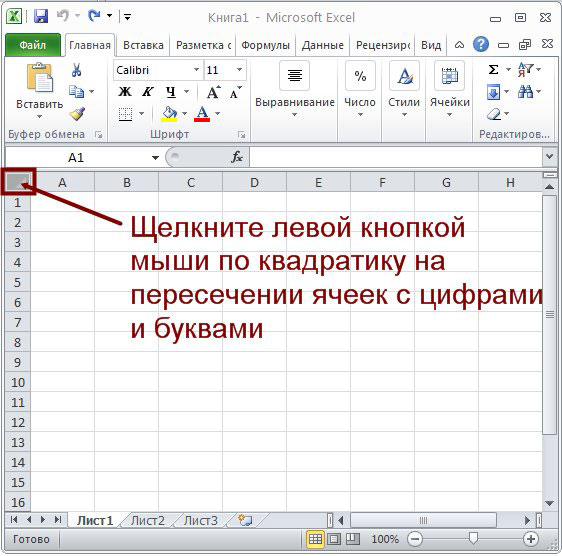
Task: Open the Calibri font name dropdown
Action: point(196,70)
